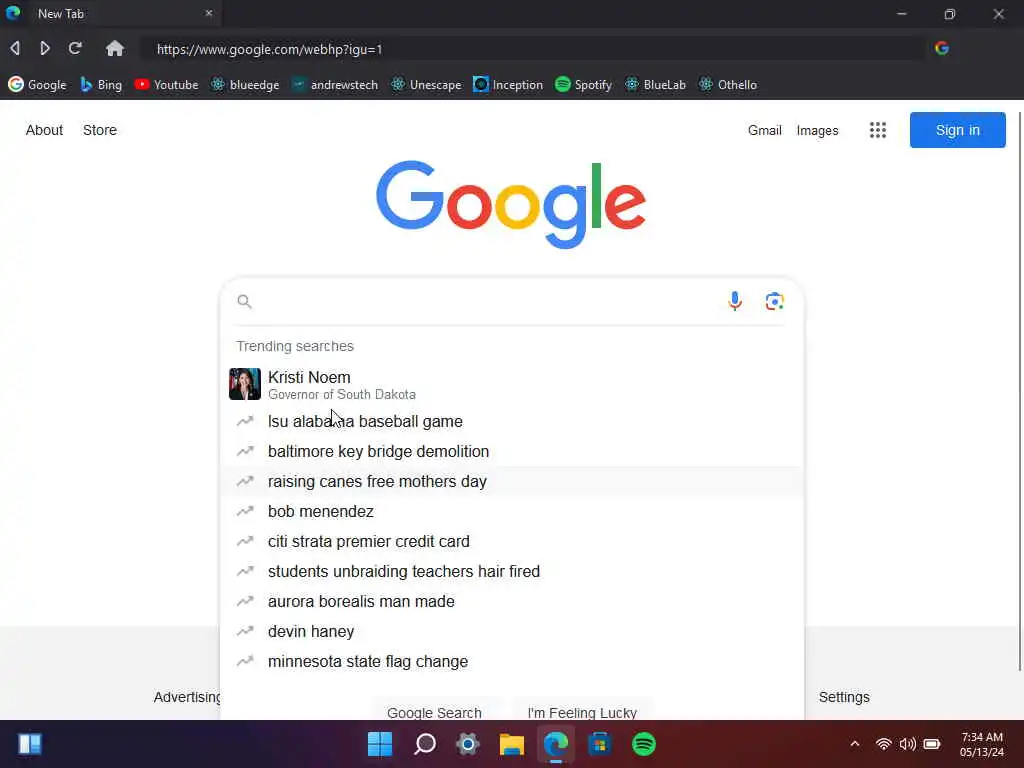This screenshot has width=1024, height=768.
Task: Open the Advertising footer link
Action: [x=187, y=697]
